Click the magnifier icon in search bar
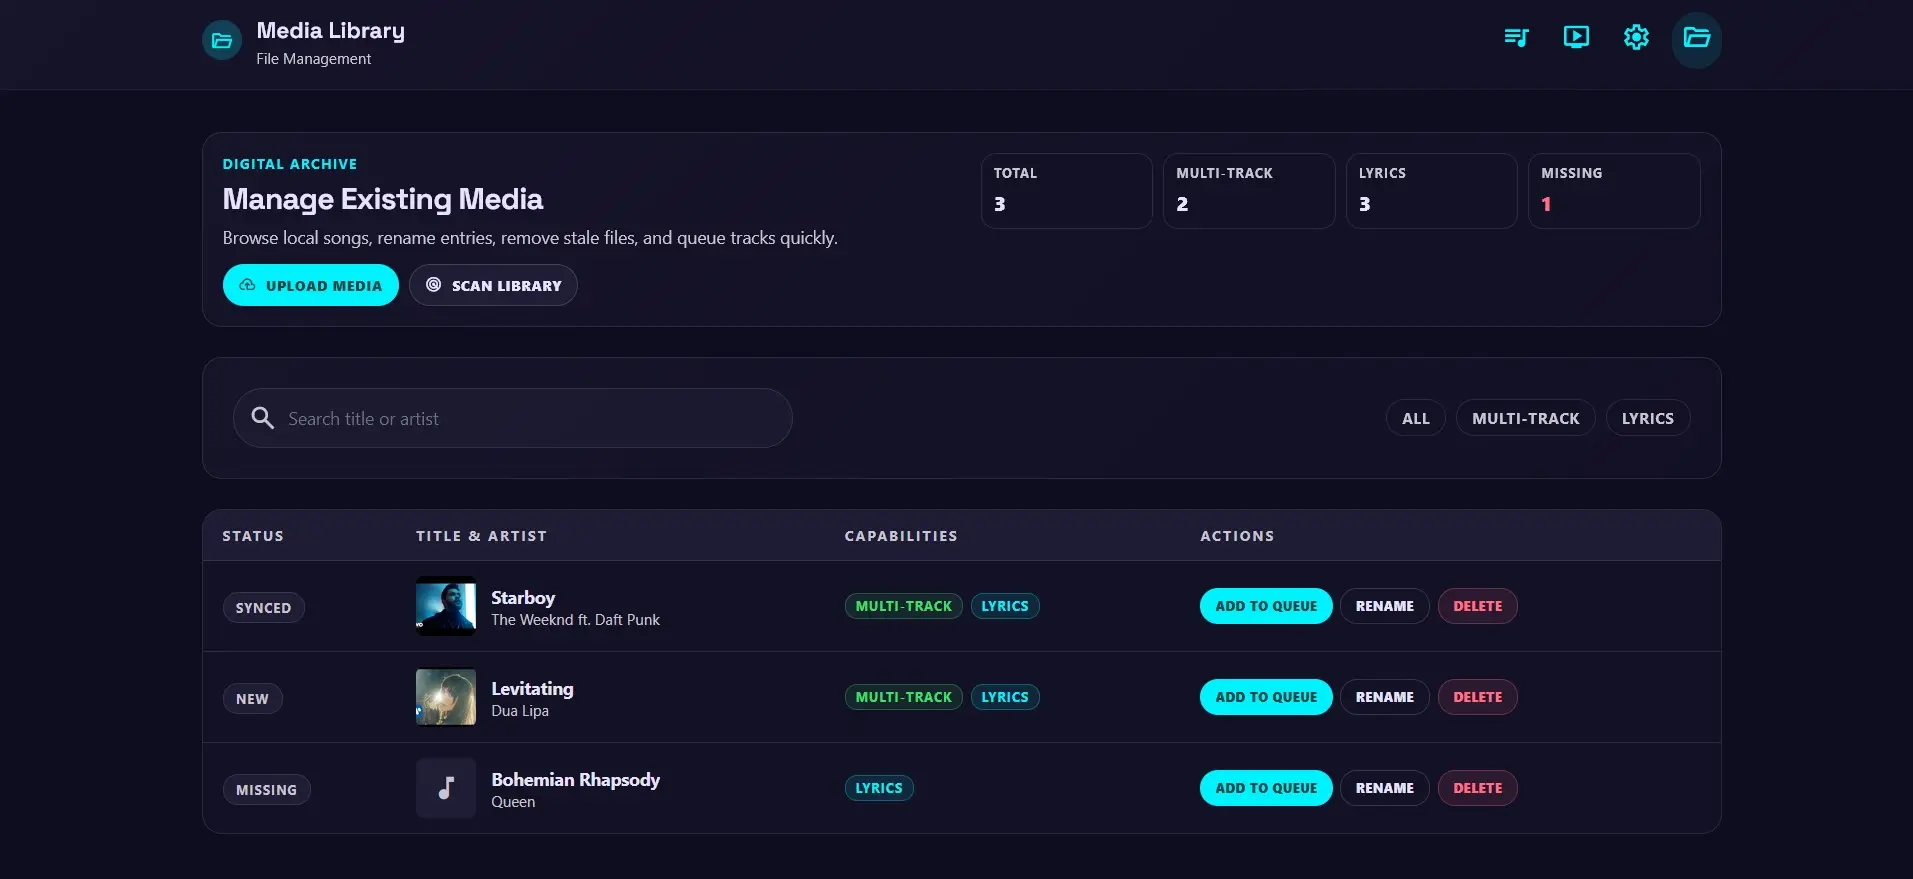The height and width of the screenshot is (879, 1913). (263, 418)
